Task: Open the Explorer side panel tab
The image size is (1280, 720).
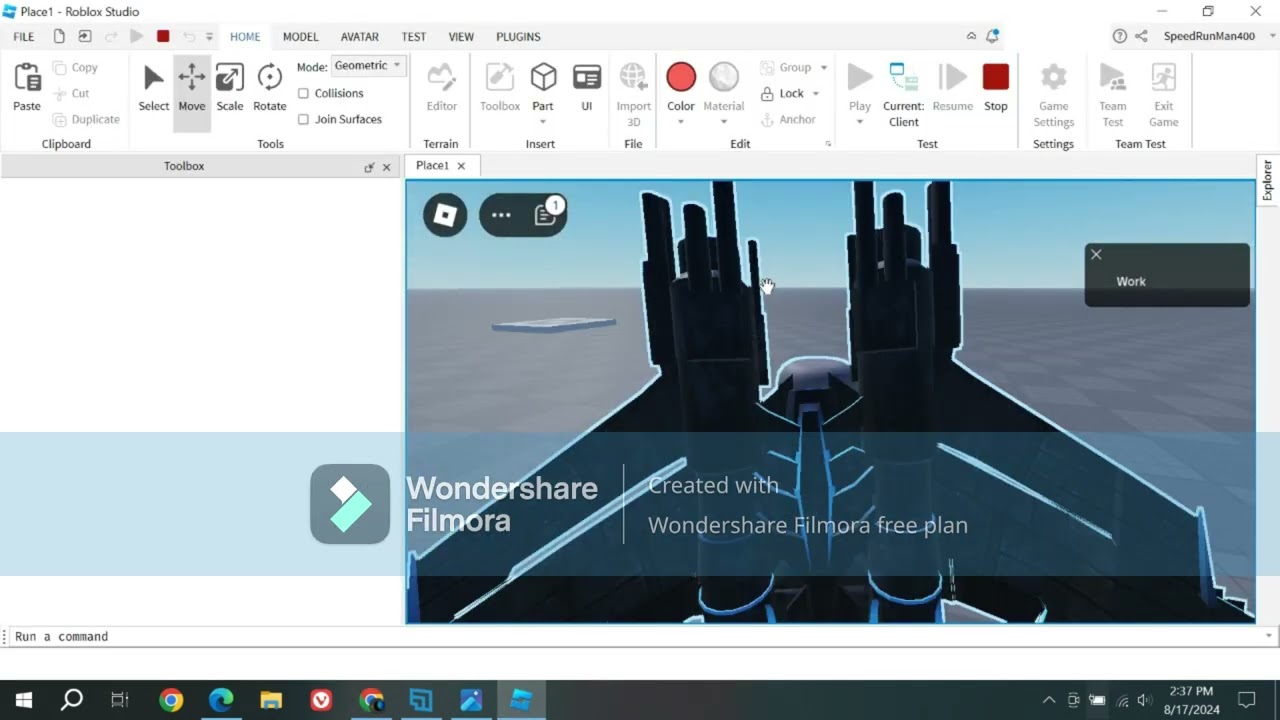Action: [1268, 180]
